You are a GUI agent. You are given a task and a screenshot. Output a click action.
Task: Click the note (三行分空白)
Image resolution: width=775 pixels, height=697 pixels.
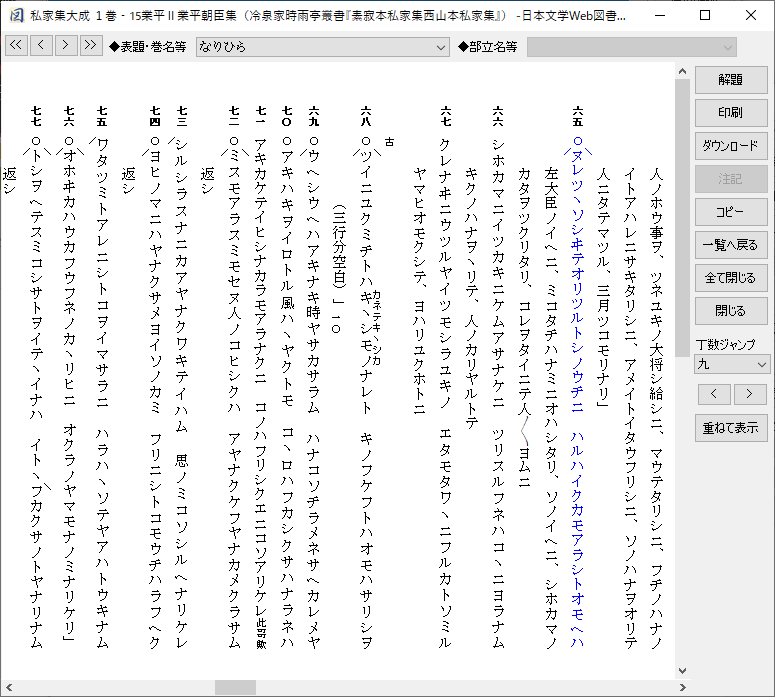click(339, 248)
